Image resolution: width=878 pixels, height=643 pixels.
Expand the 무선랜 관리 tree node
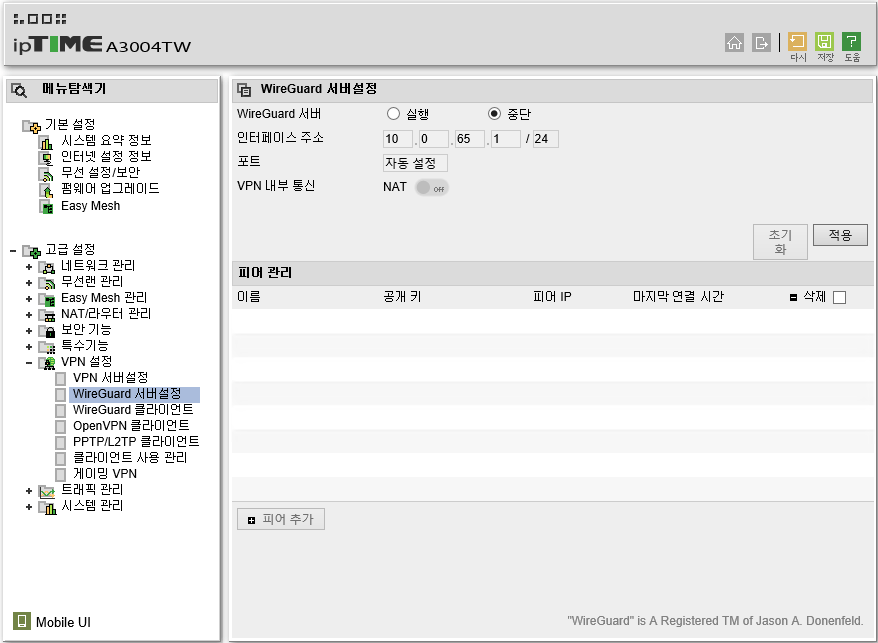[29, 283]
